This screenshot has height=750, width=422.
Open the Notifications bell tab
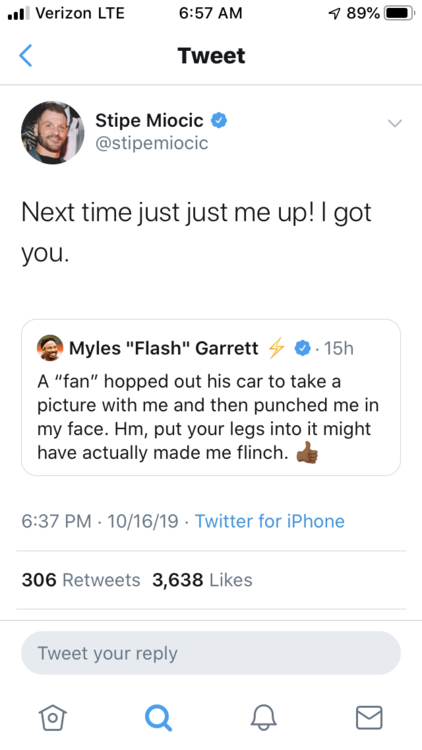pyautogui.click(x=264, y=718)
